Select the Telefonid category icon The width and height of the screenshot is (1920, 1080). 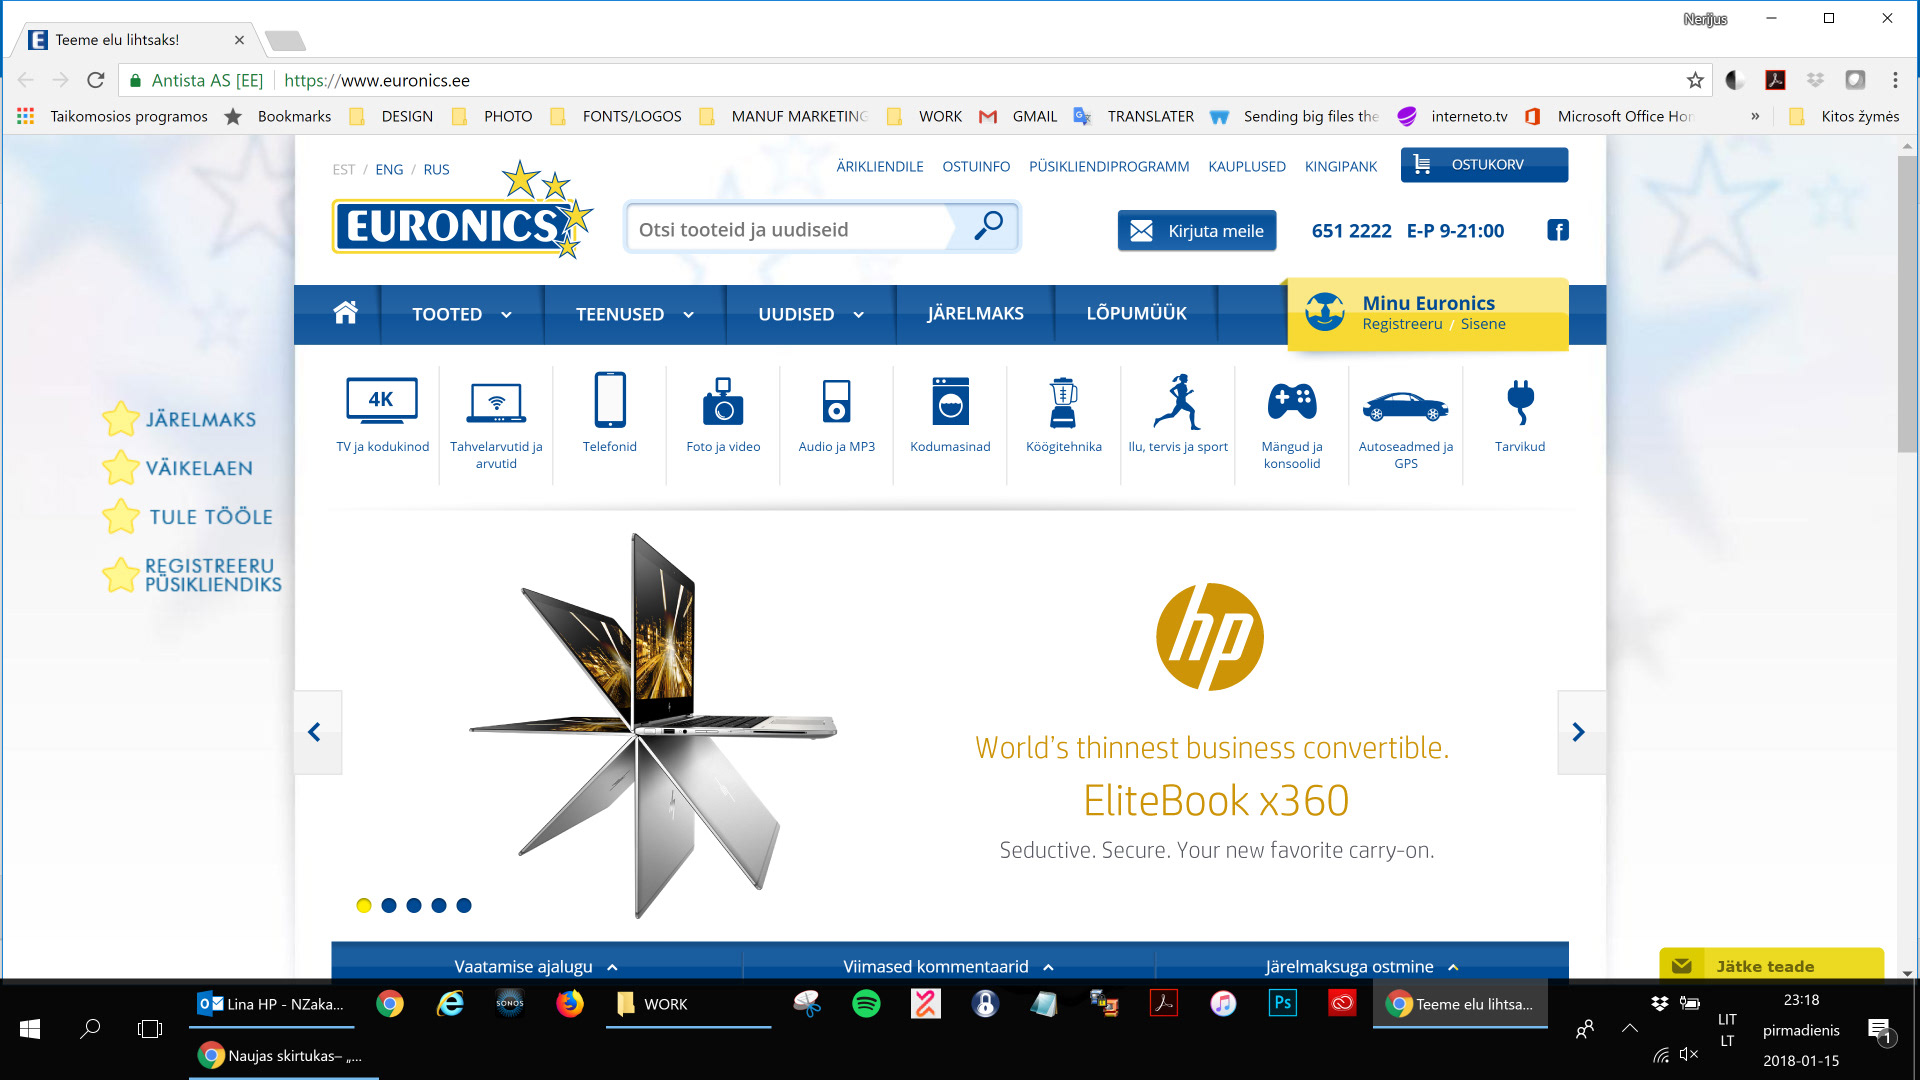point(610,400)
